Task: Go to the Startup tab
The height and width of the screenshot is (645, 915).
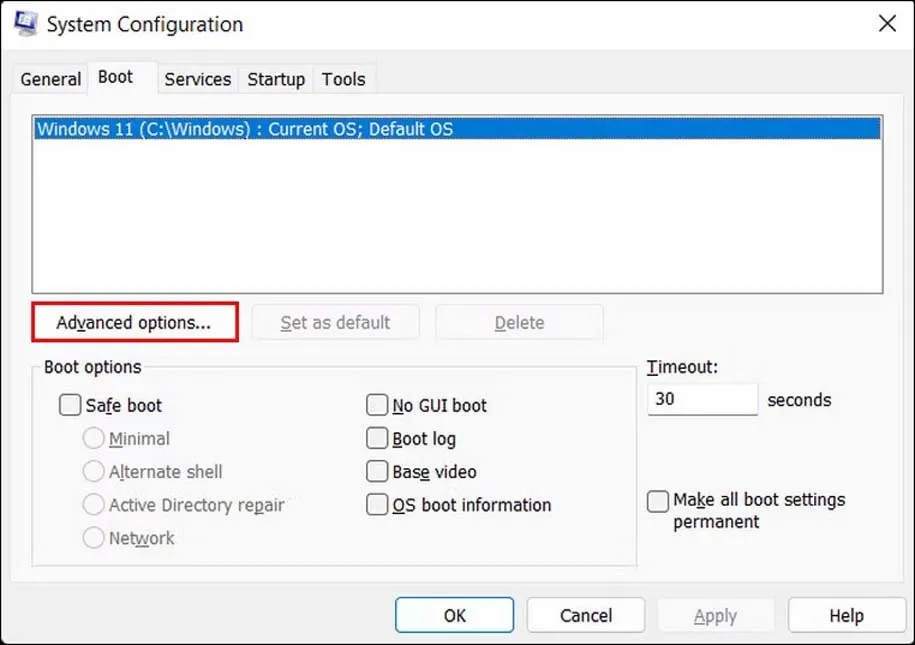Action: (276, 79)
